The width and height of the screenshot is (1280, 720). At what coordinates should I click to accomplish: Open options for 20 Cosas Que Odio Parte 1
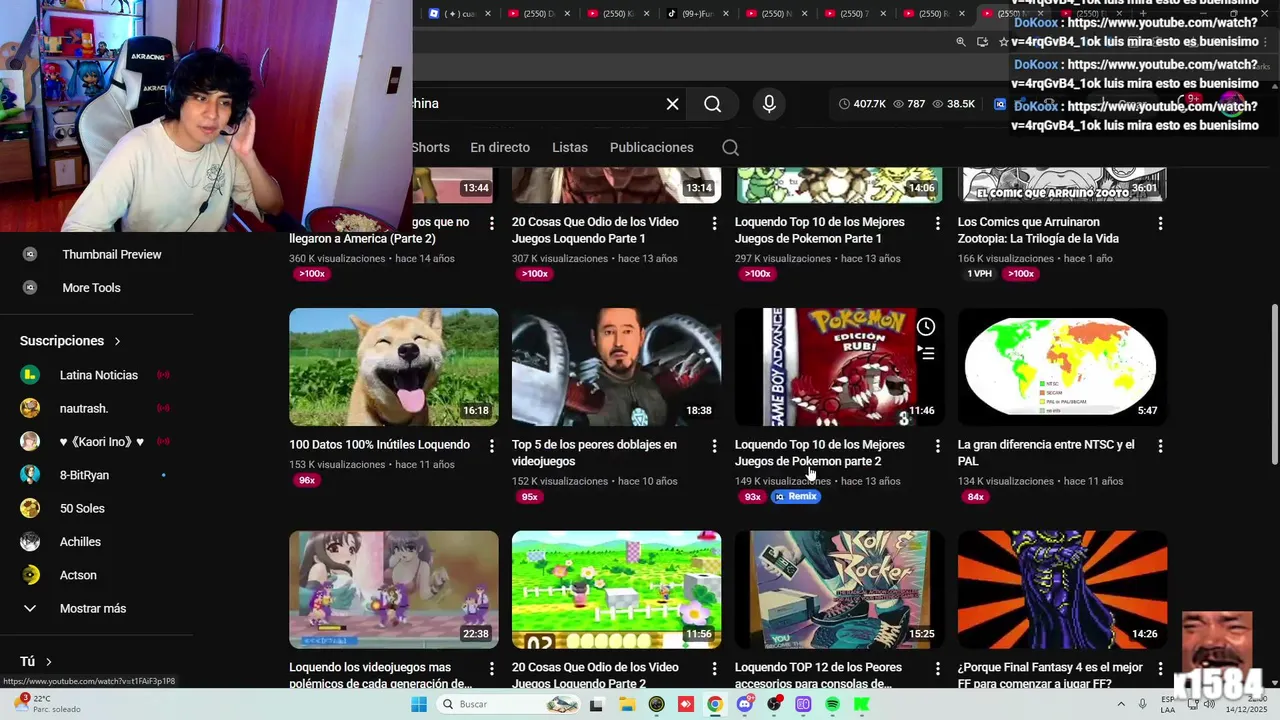coord(714,223)
